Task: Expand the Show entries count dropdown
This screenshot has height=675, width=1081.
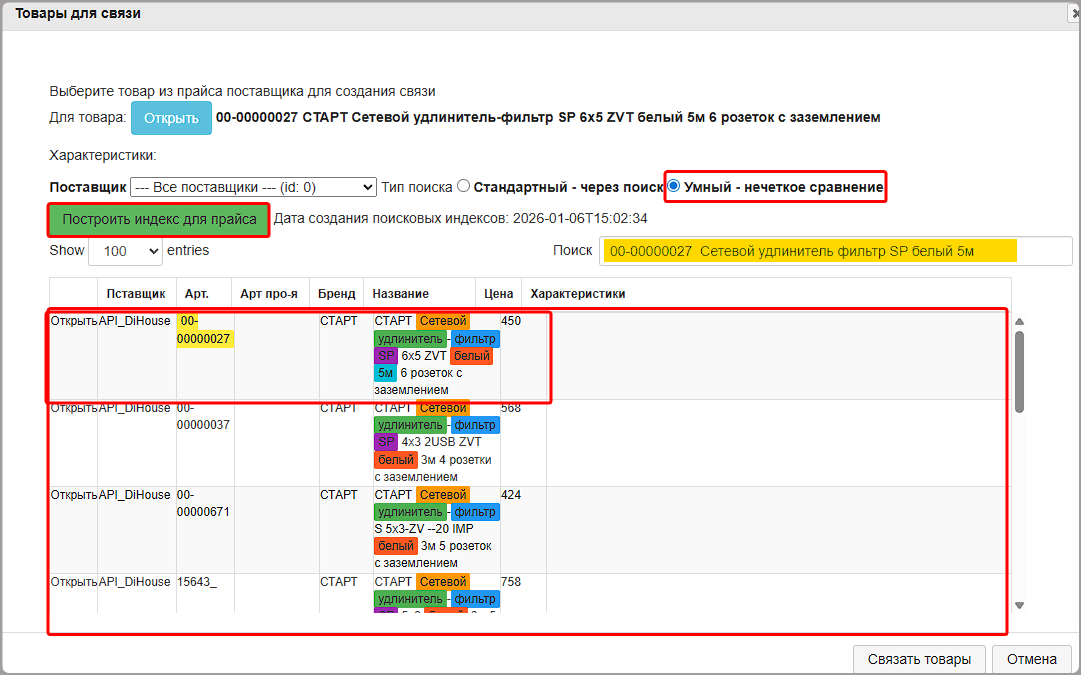Action: [125, 251]
